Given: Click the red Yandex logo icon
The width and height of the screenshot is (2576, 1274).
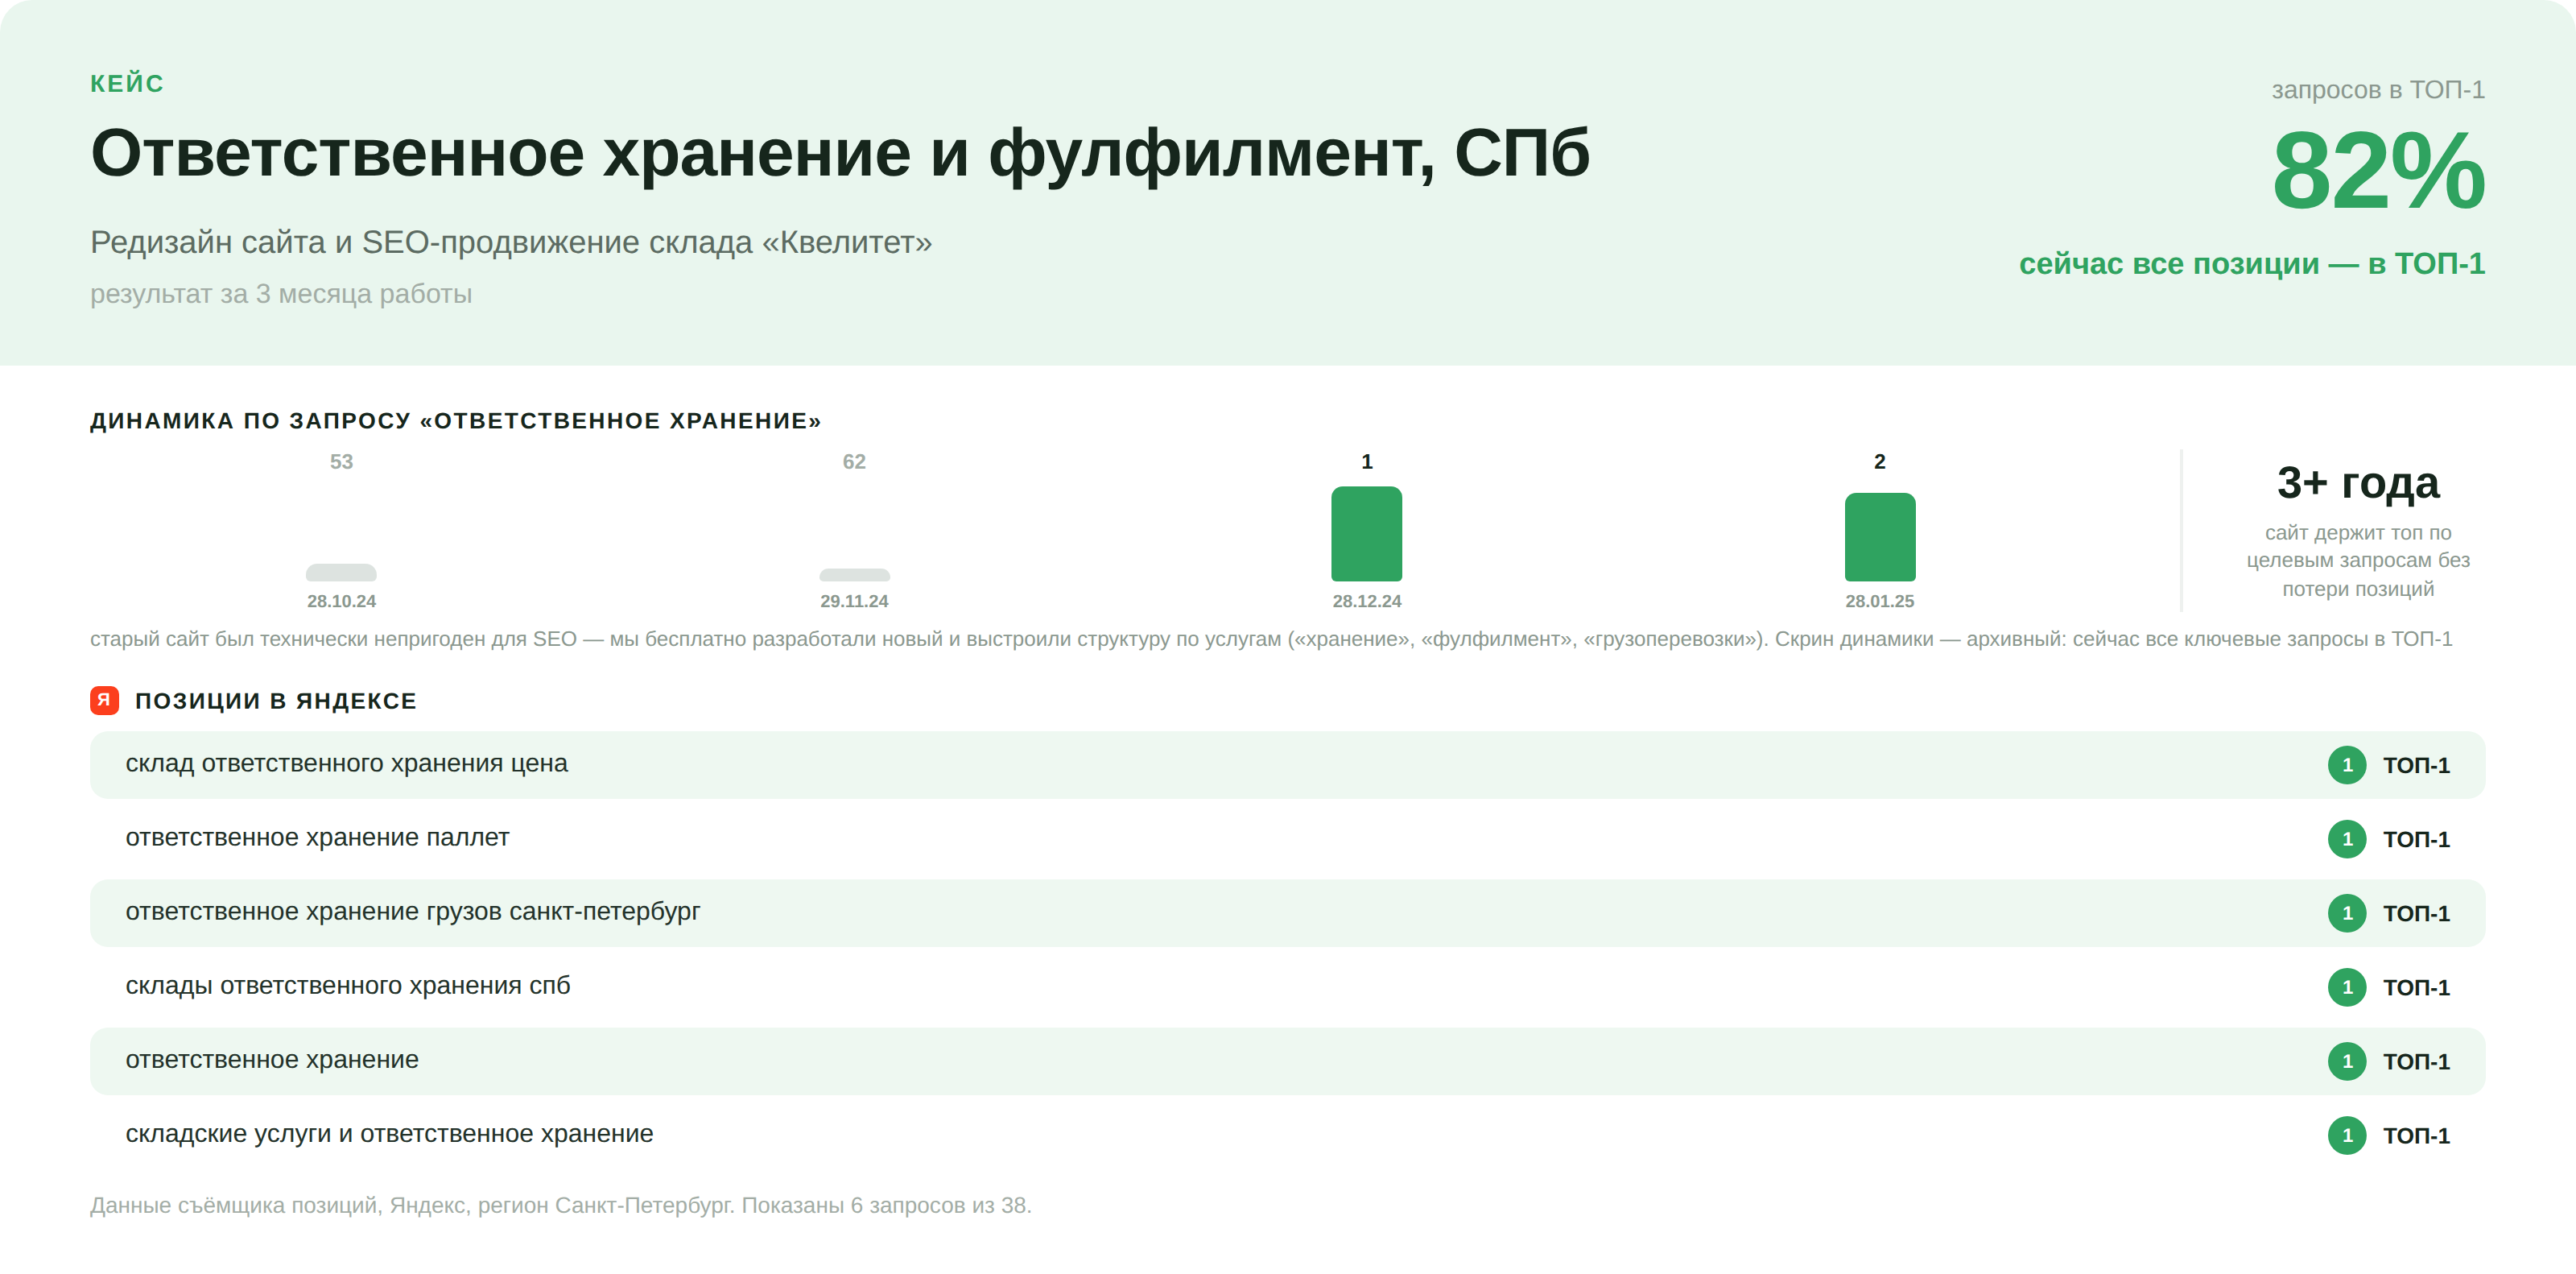Looking at the screenshot, I should 104,700.
